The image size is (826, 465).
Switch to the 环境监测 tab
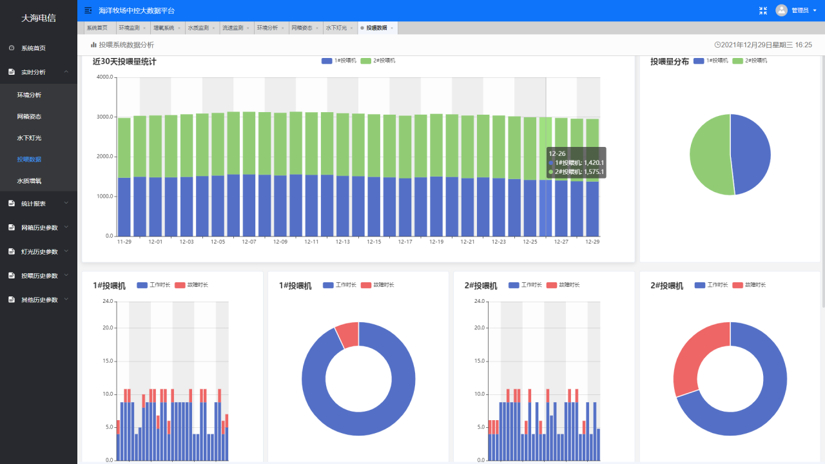click(129, 28)
